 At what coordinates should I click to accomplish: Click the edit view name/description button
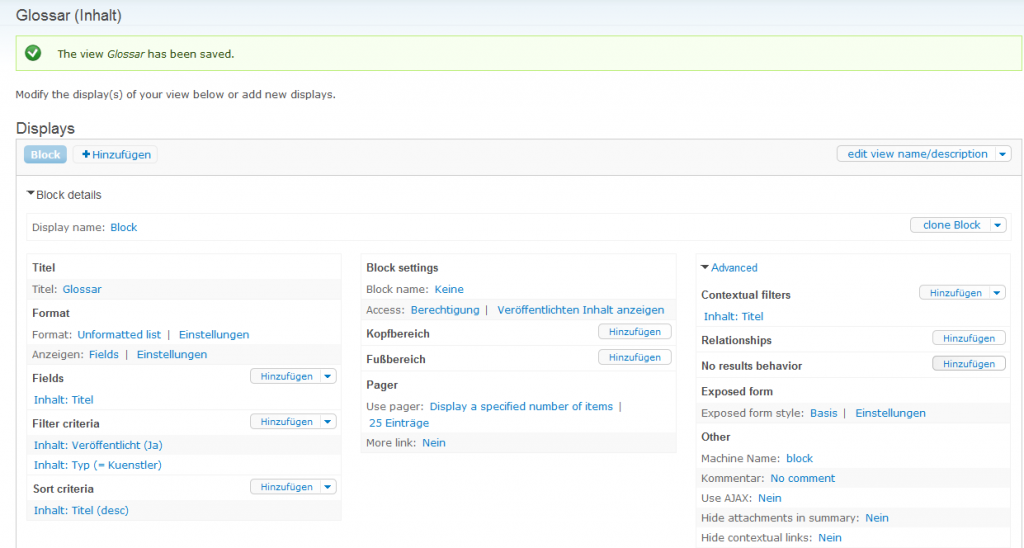click(x=916, y=154)
